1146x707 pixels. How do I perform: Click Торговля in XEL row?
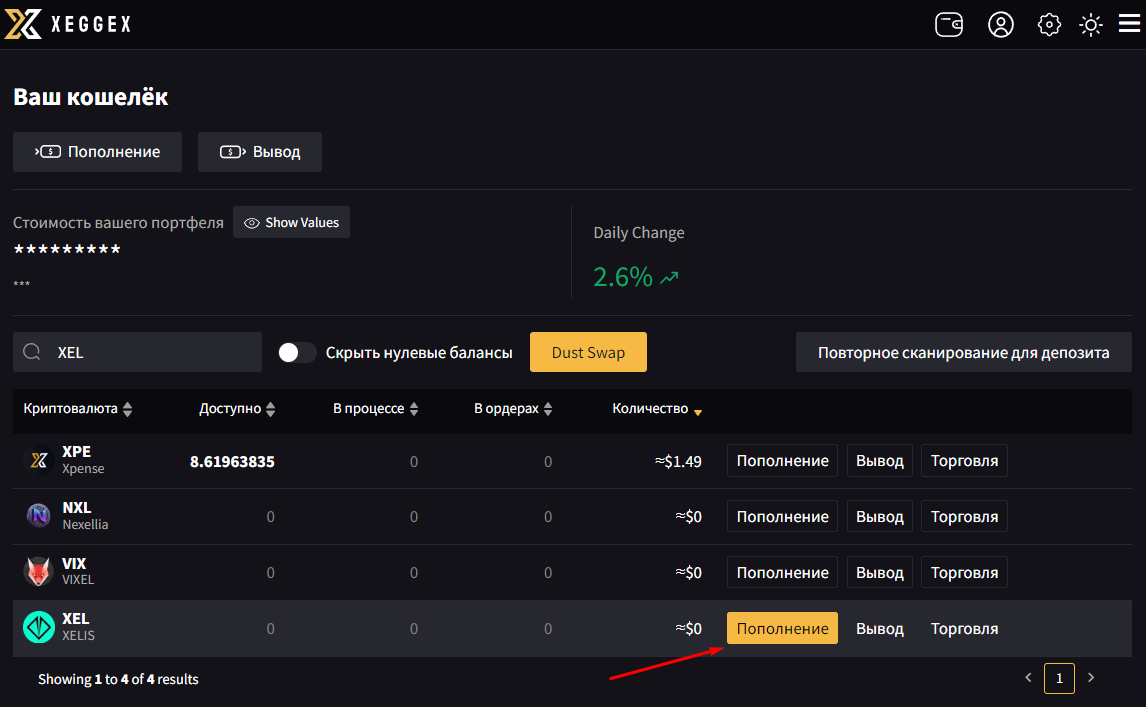click(x=964, y=628)
